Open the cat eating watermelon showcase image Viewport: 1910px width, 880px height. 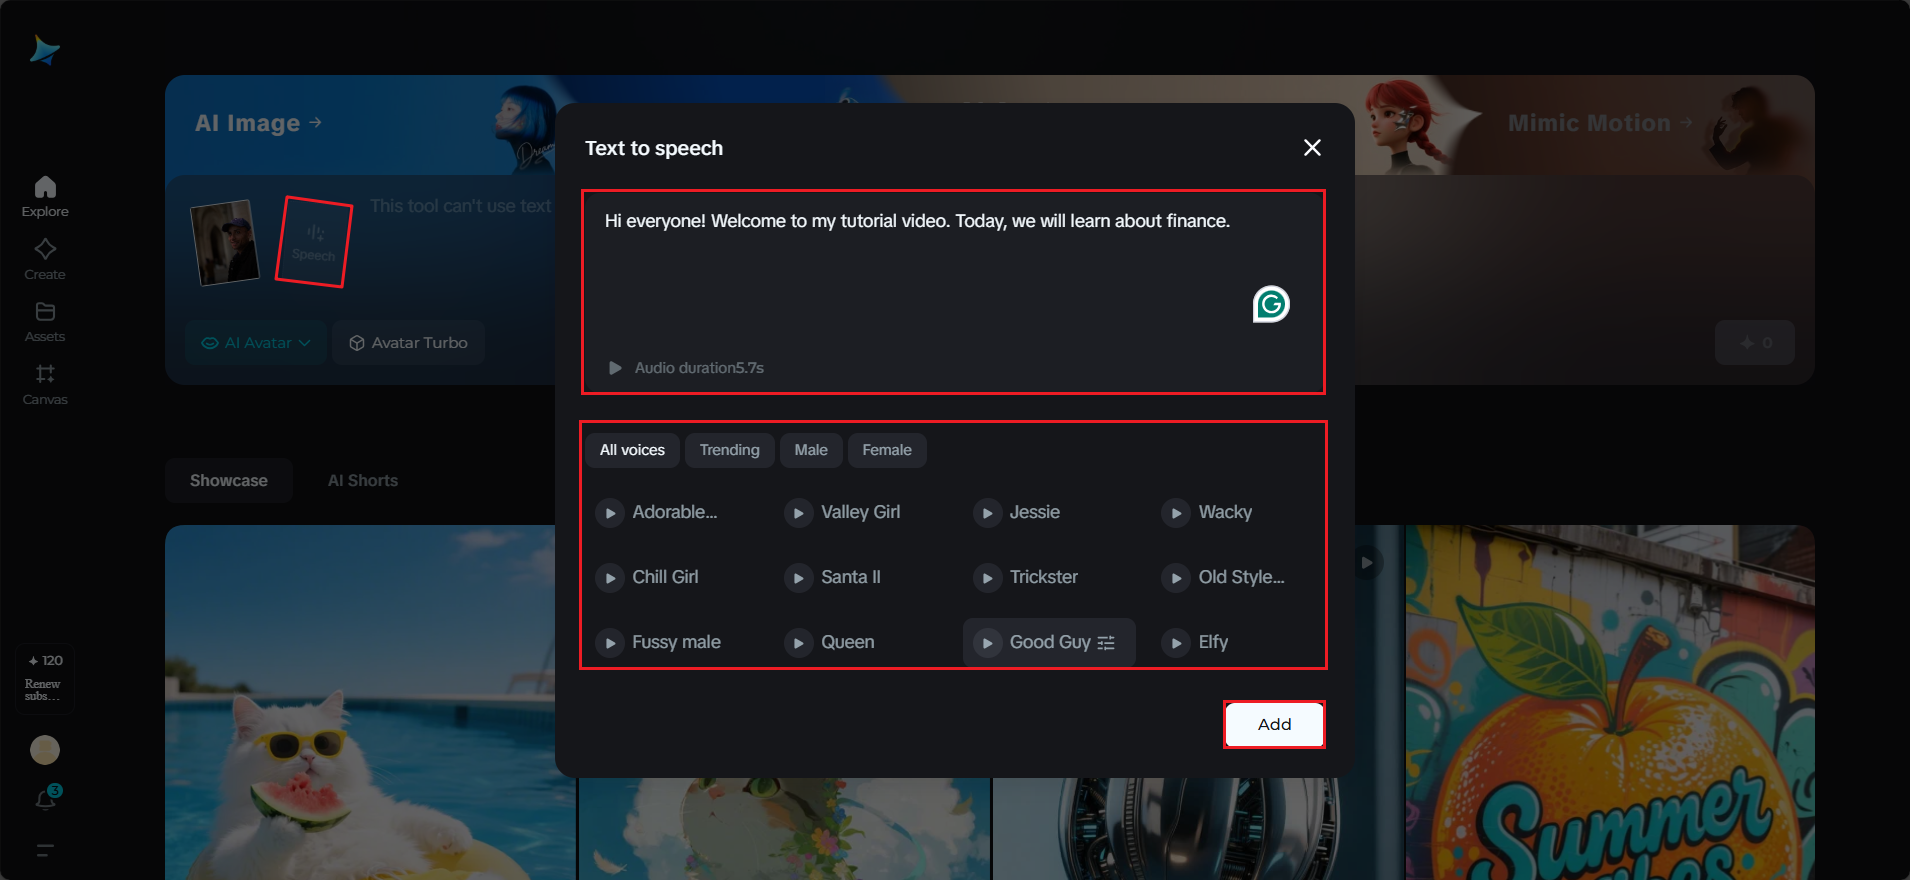point(370,702)
